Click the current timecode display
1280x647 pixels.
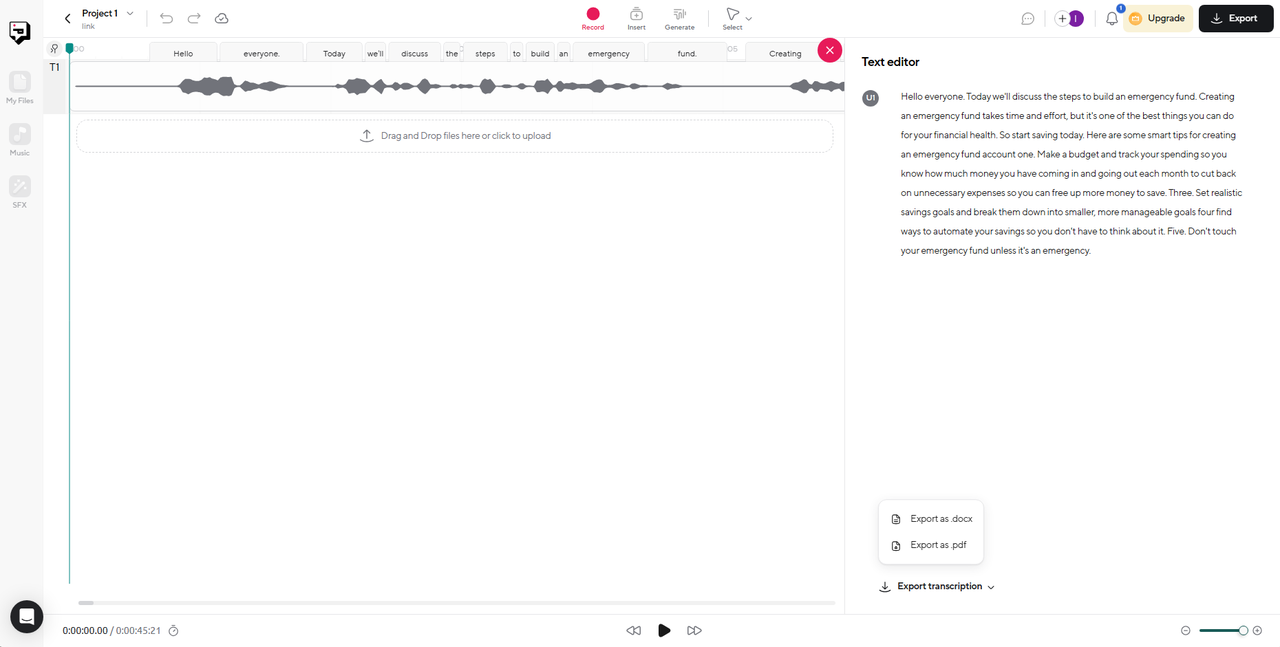85,631
